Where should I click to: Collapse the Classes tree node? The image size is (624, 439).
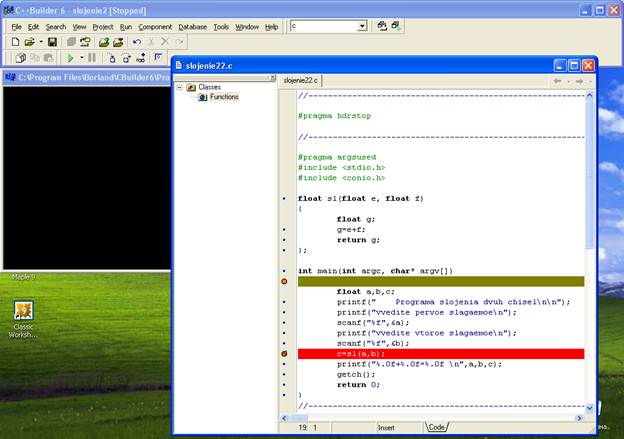180,87
